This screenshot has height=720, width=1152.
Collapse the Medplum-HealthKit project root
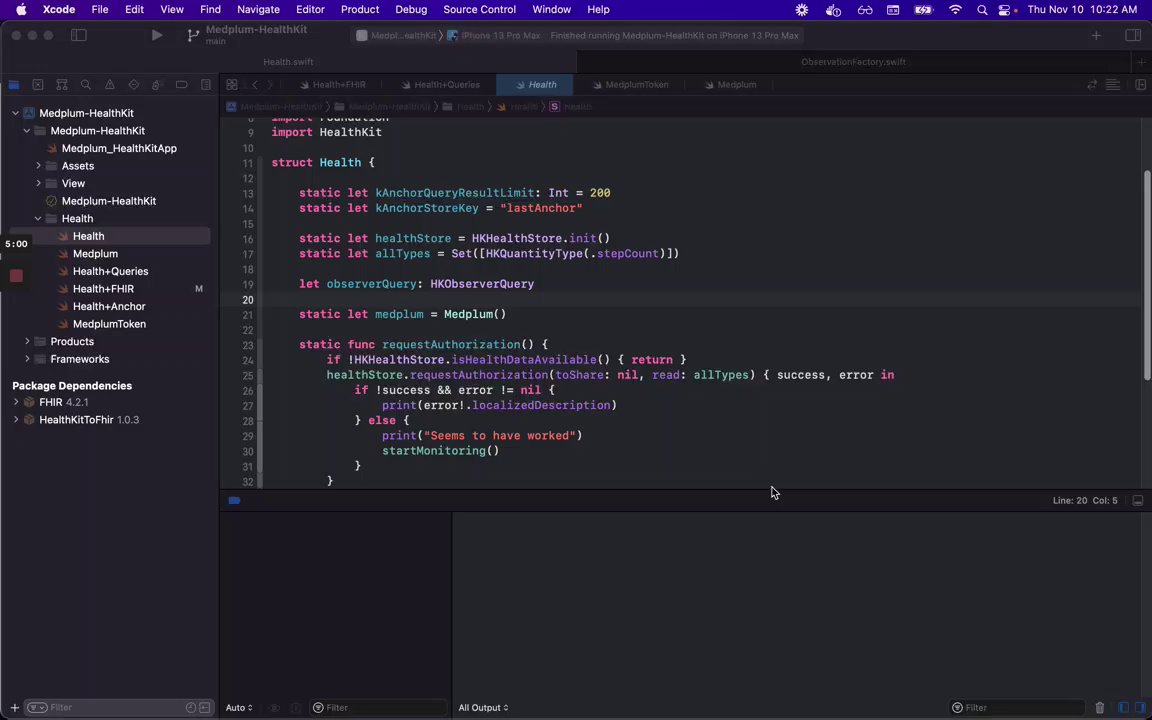tap(15, 113)
